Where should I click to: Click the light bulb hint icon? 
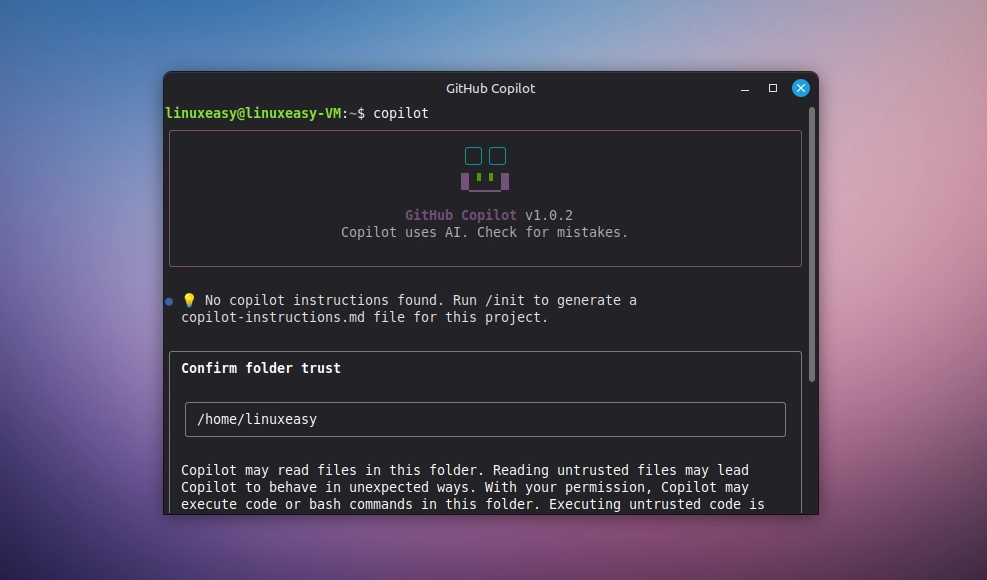click(188, 300)
